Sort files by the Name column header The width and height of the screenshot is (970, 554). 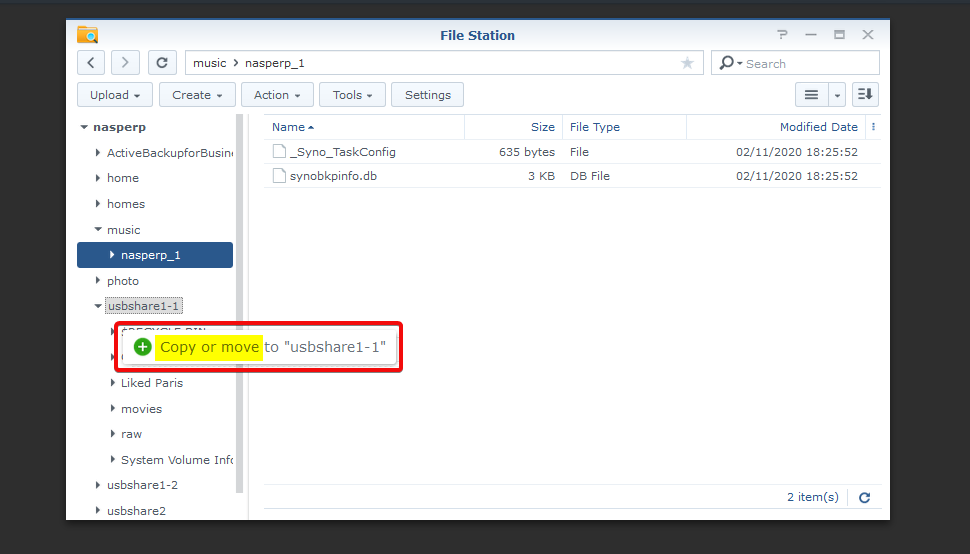coord(364,127)
